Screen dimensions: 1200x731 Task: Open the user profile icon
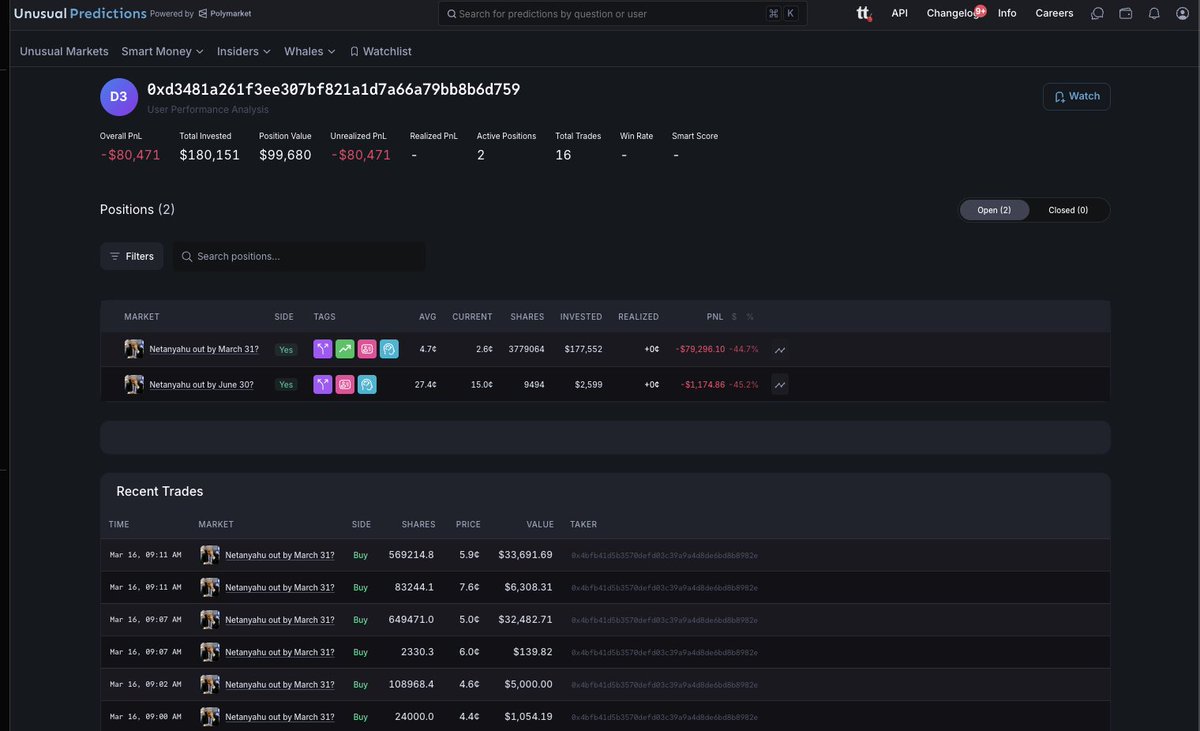coord(1182,13)
